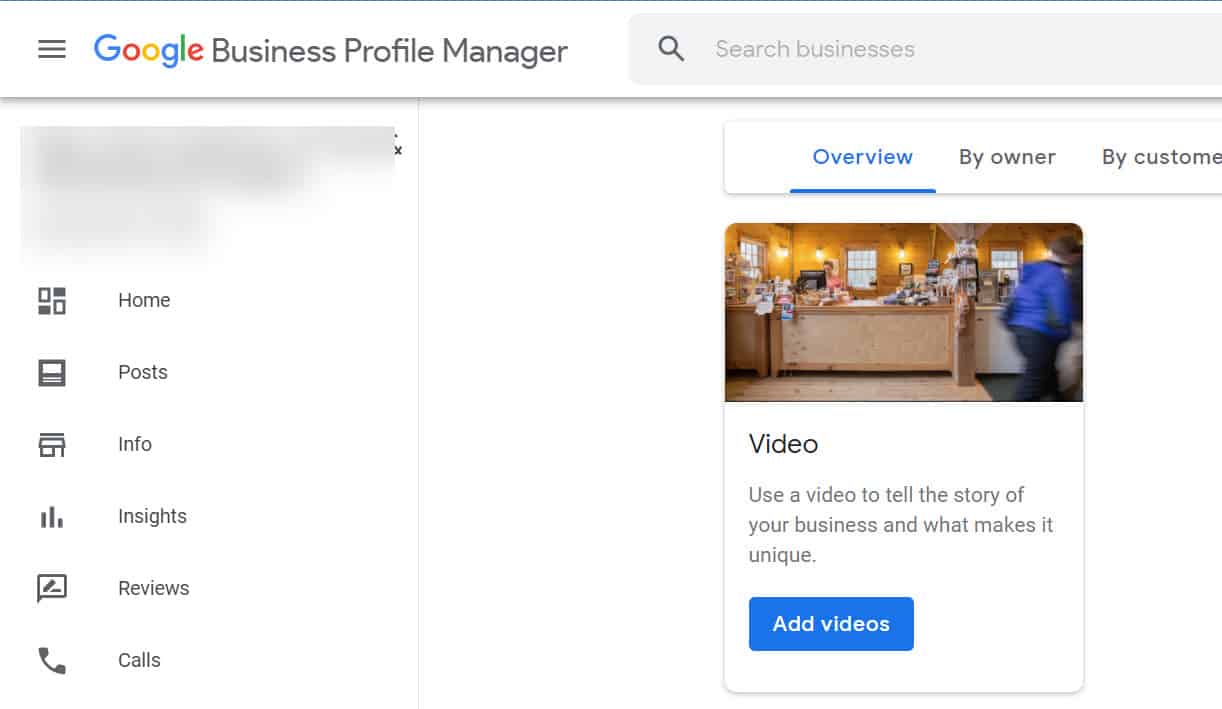Open Posts via its text label
This screenshot has width=1222, height=709.
143,372
